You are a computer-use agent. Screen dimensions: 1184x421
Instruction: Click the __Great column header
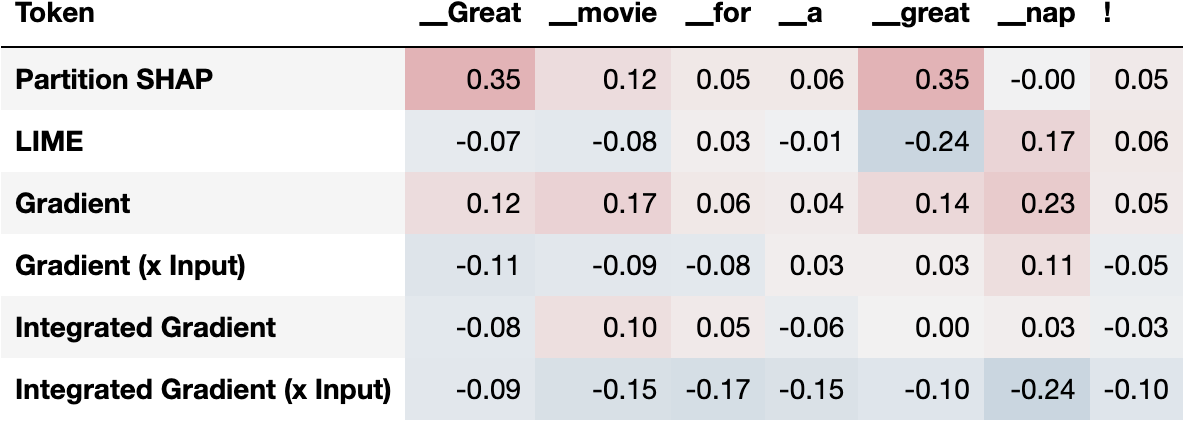coord(470,15)
